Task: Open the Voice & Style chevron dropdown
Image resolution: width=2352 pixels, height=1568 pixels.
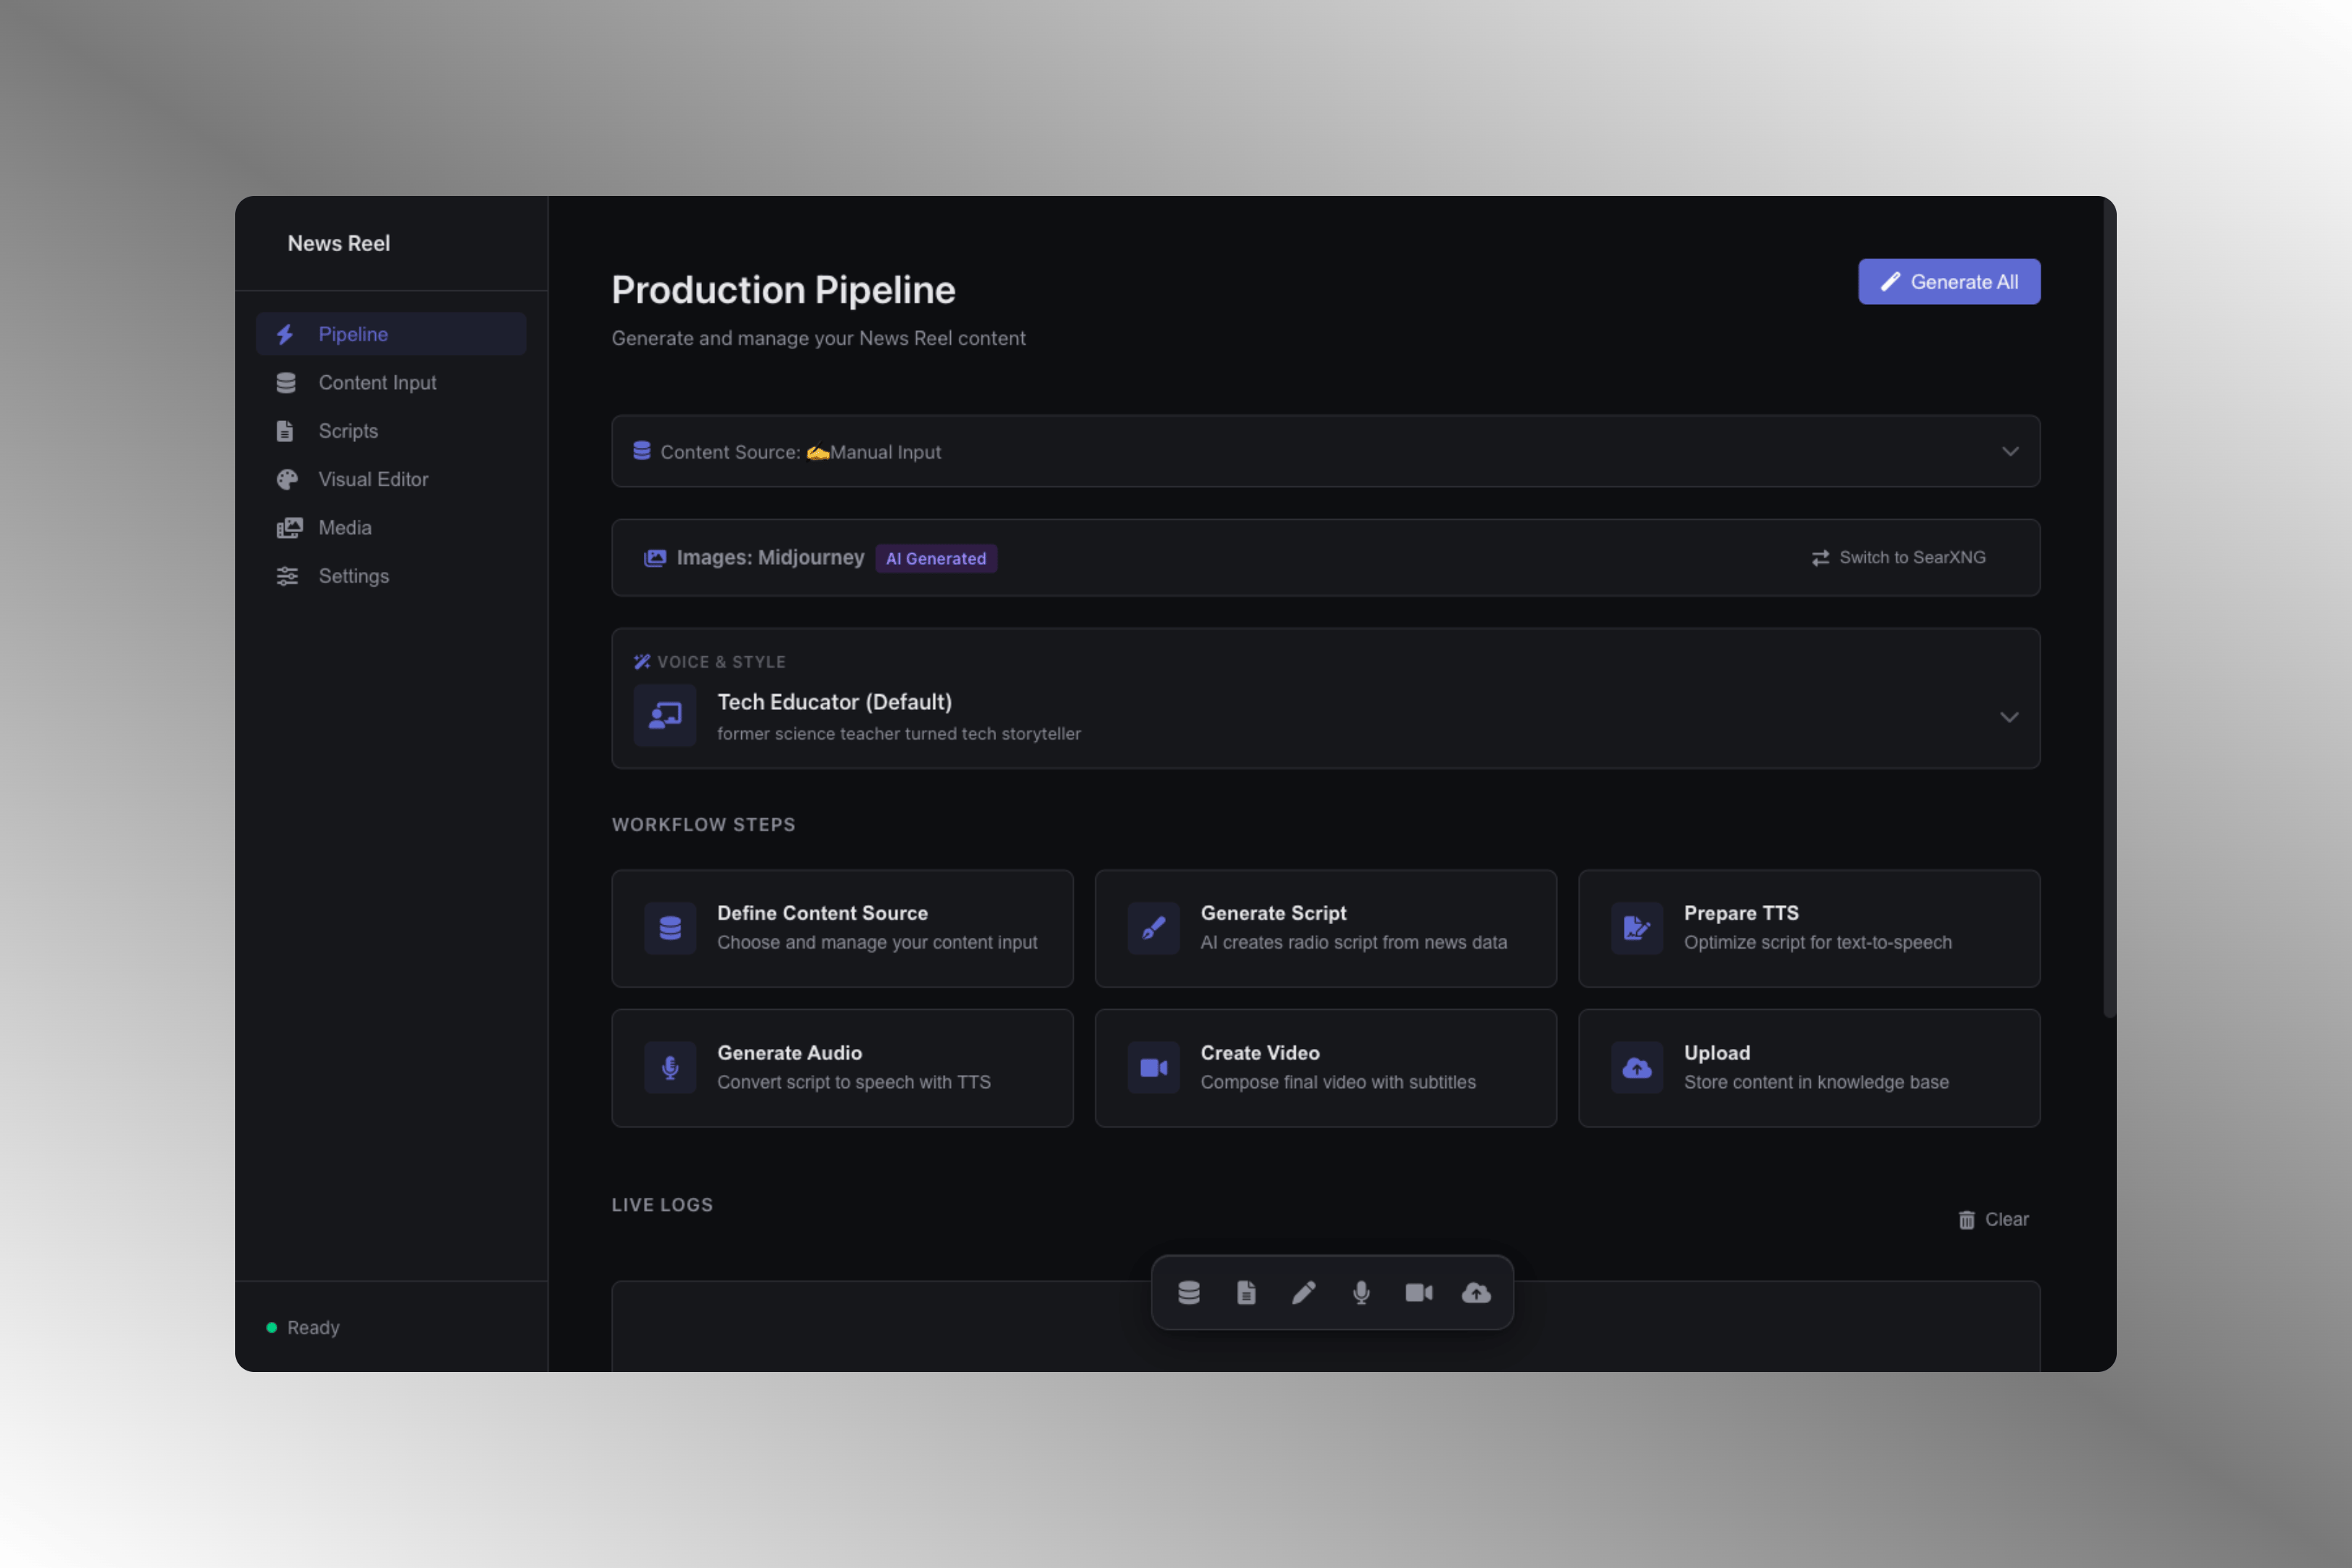Action: pyautogui.click(x=2010, y=717)
